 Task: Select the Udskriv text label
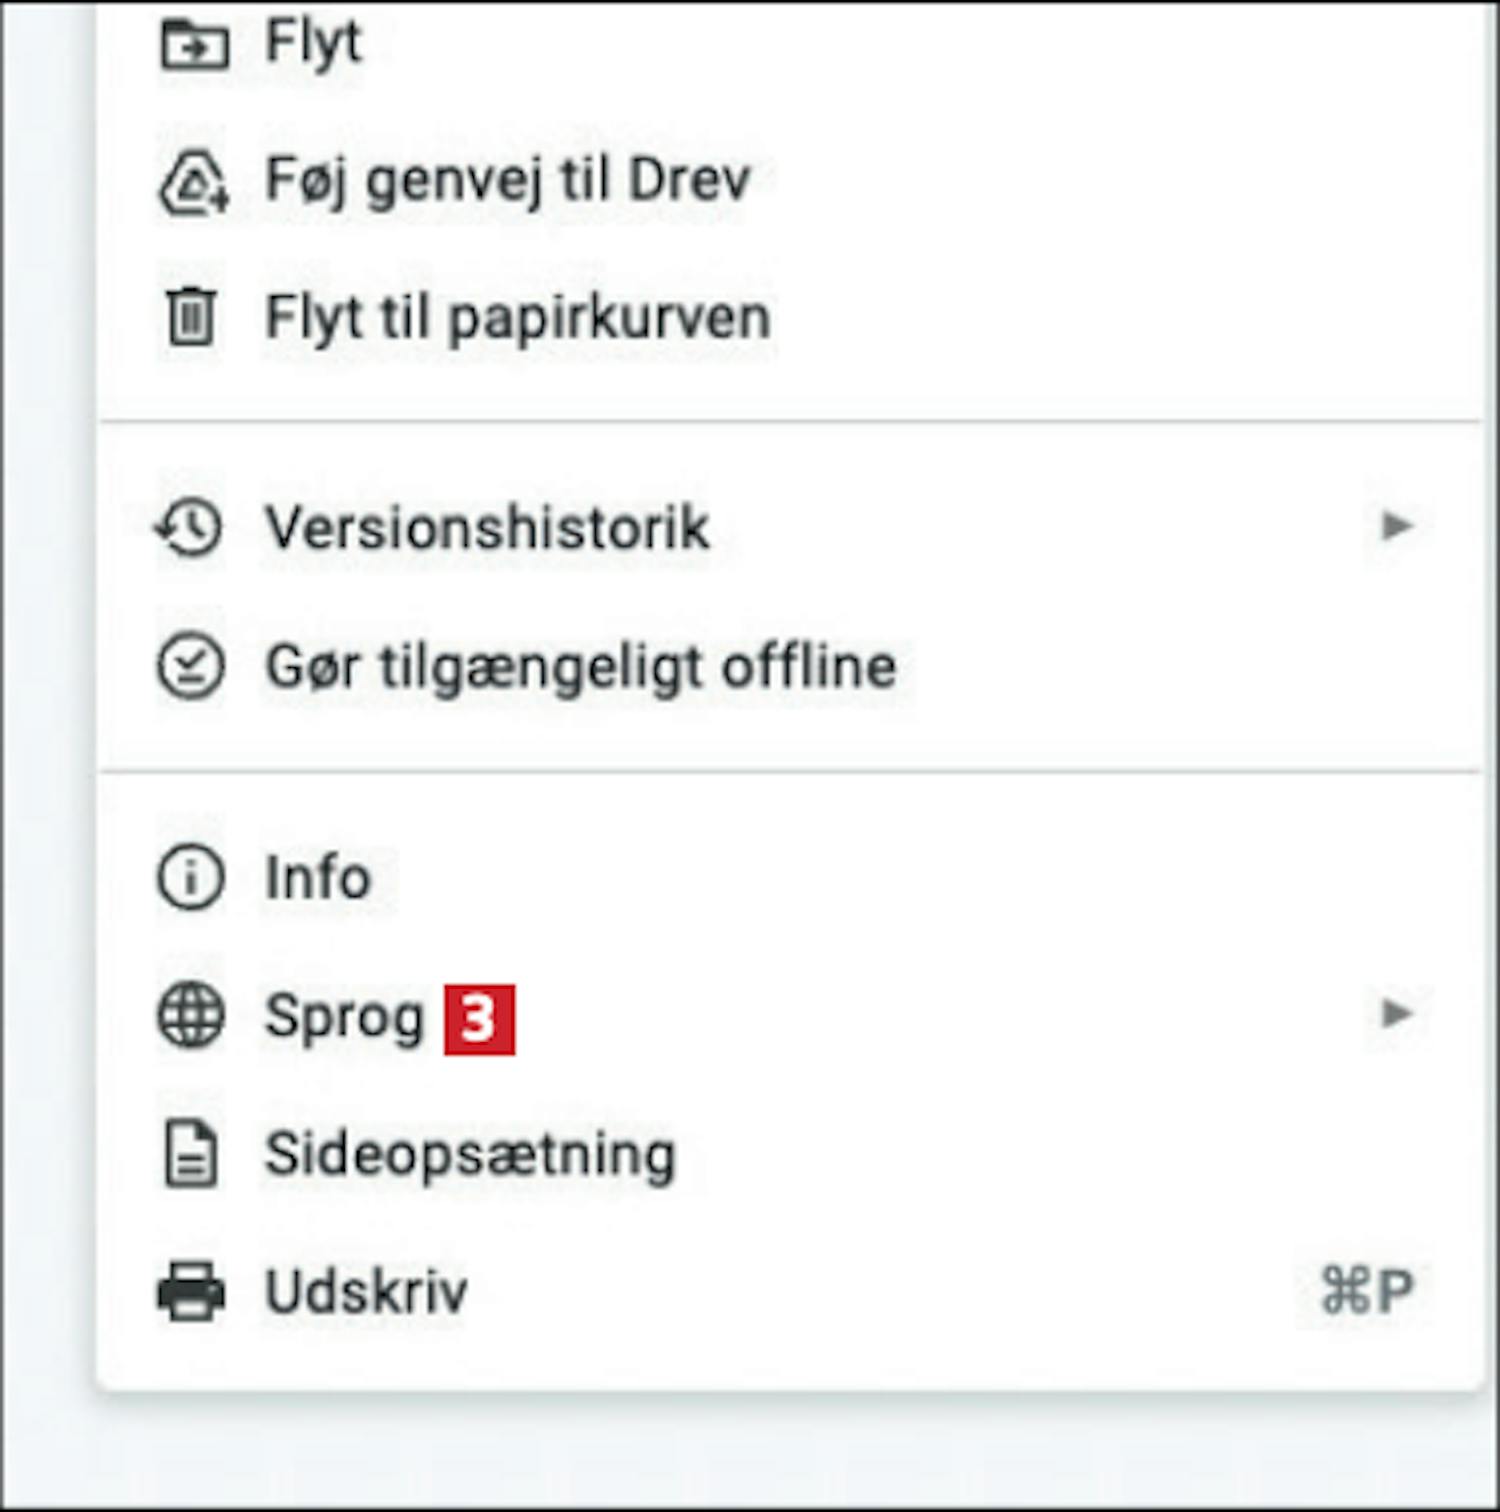click(366, 1291)
